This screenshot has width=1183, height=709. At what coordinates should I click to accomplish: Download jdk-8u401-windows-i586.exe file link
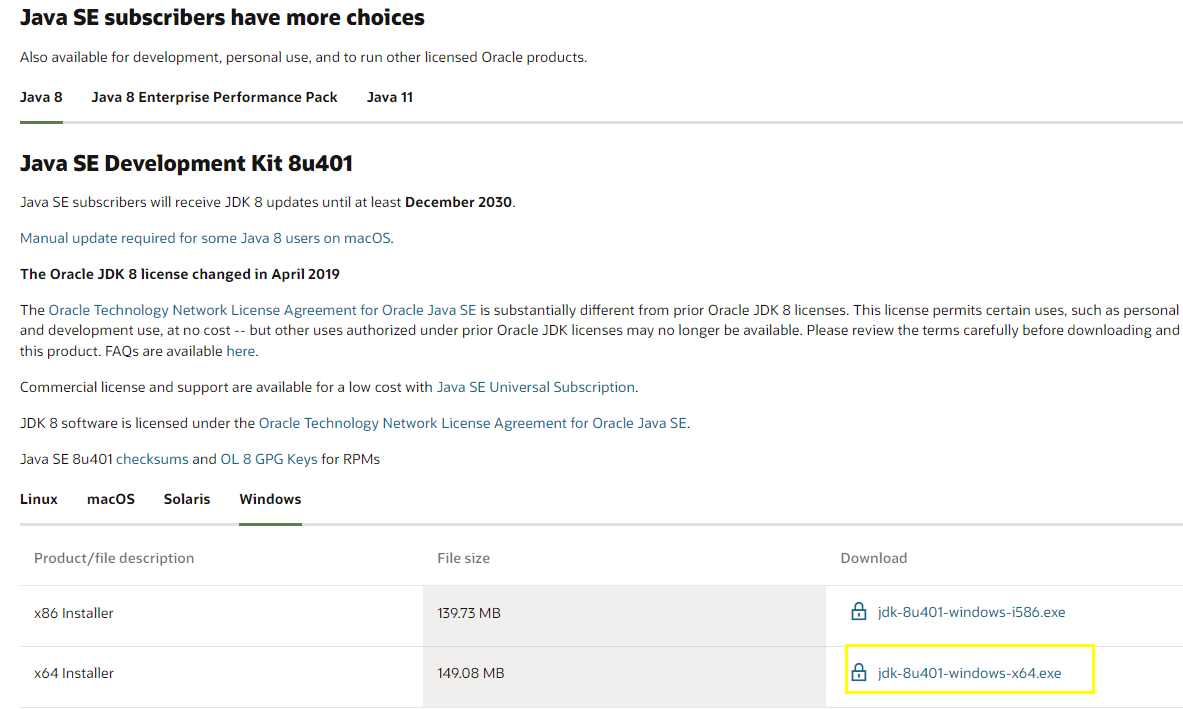[971, 612]
